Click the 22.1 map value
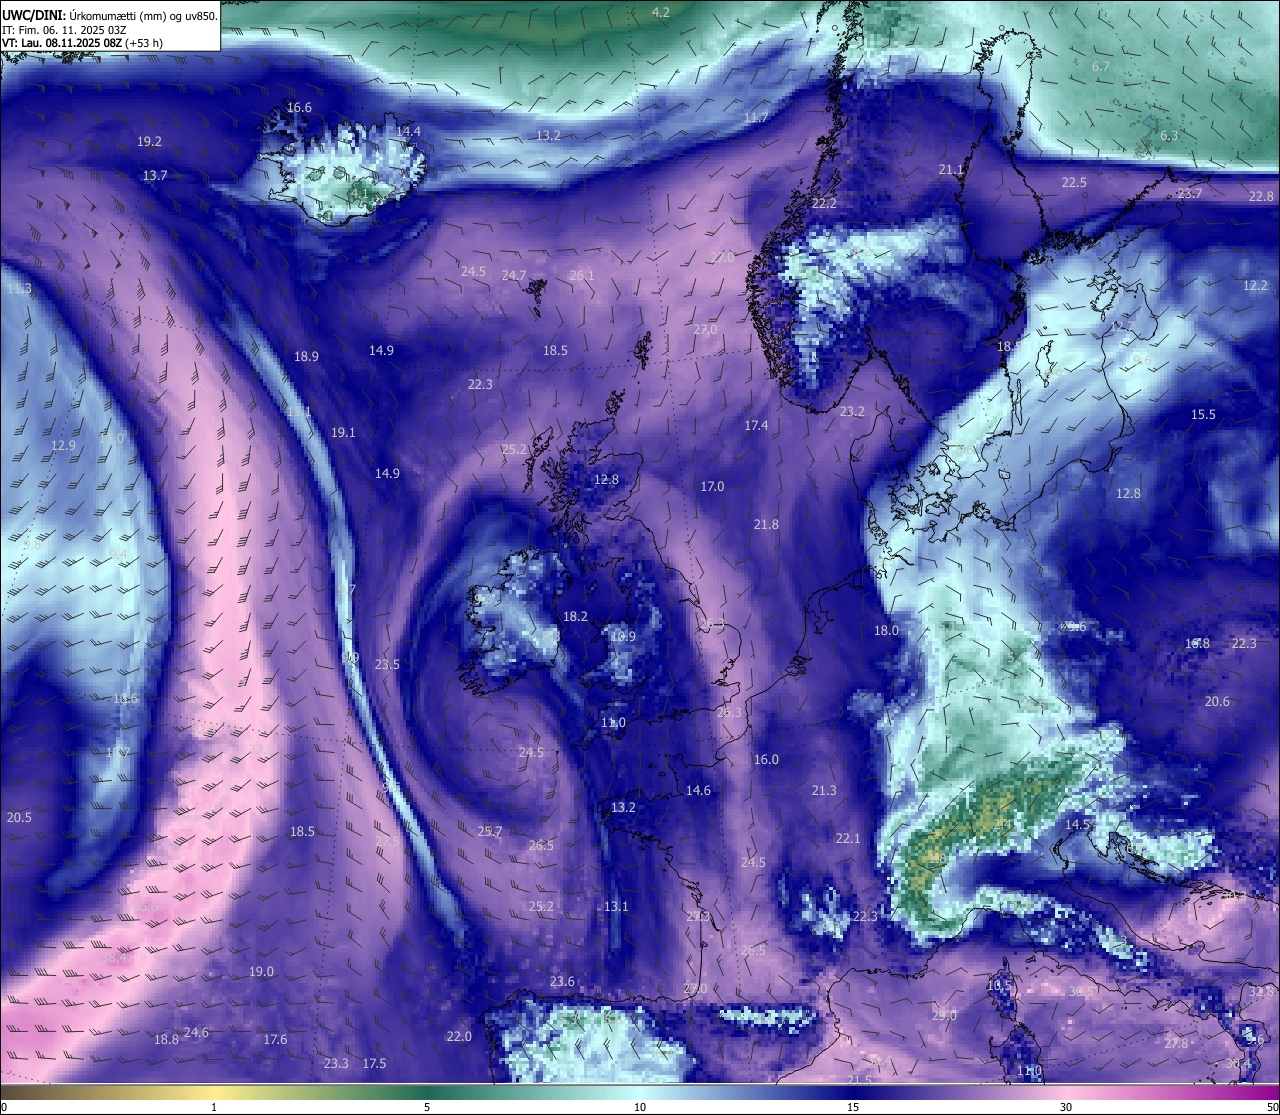The image size is (1280, 1115). (x=847, y=838)
